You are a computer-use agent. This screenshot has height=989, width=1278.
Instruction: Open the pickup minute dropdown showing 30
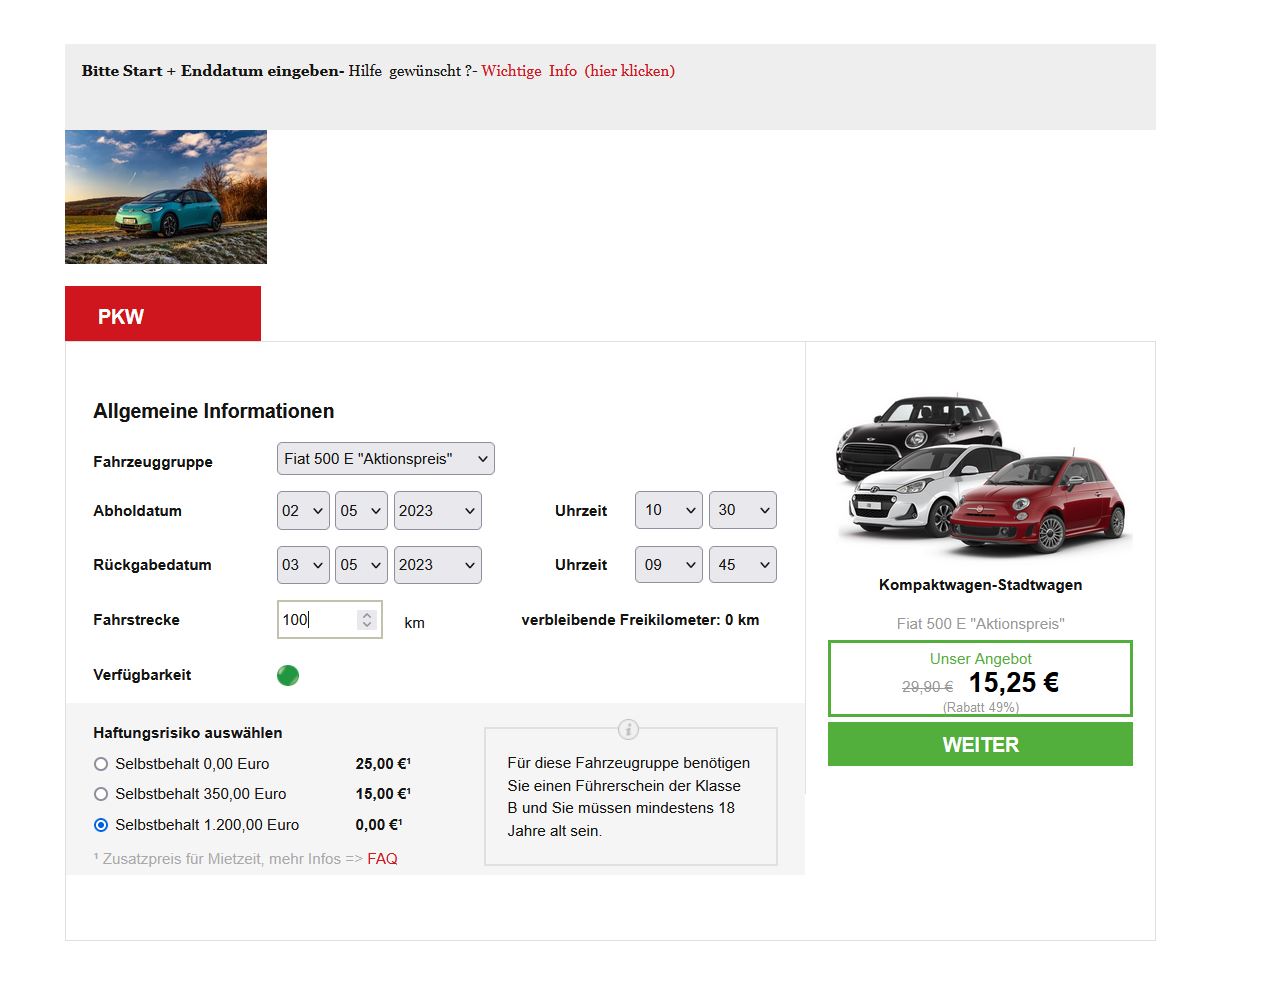pos(743,510)
